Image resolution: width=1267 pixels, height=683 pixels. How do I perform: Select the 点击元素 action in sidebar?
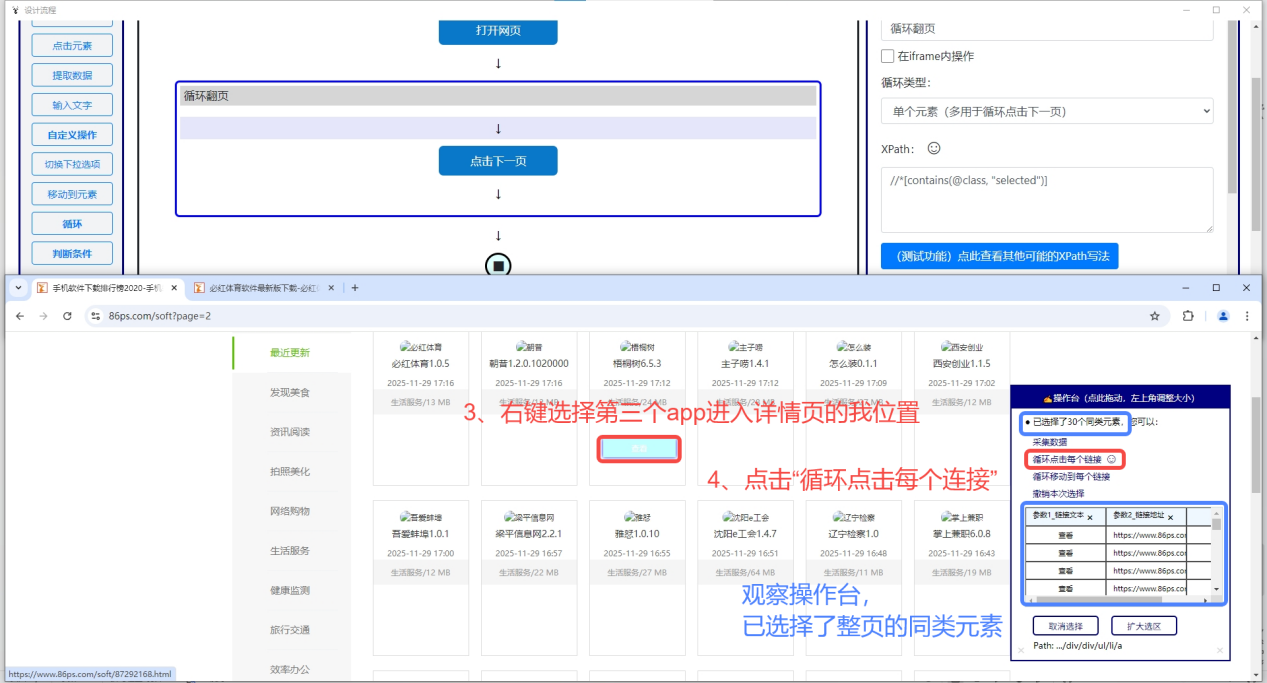click(x=71, y=45)
